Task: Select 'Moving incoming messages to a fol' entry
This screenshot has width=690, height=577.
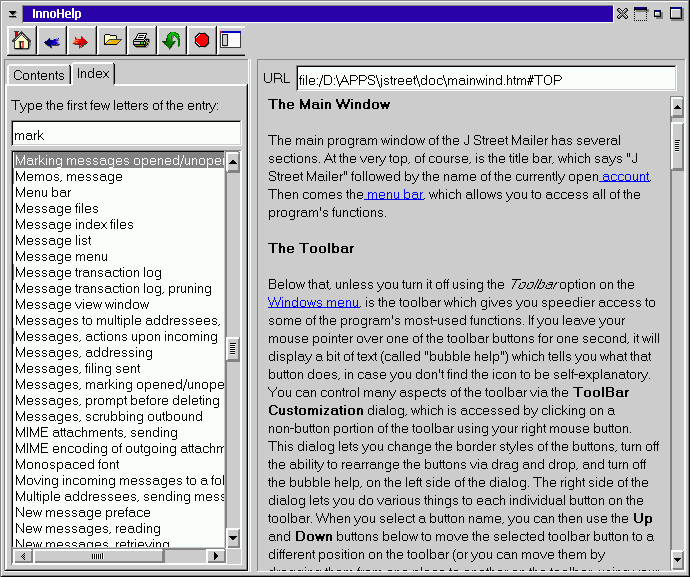Action: click(119, 480)
